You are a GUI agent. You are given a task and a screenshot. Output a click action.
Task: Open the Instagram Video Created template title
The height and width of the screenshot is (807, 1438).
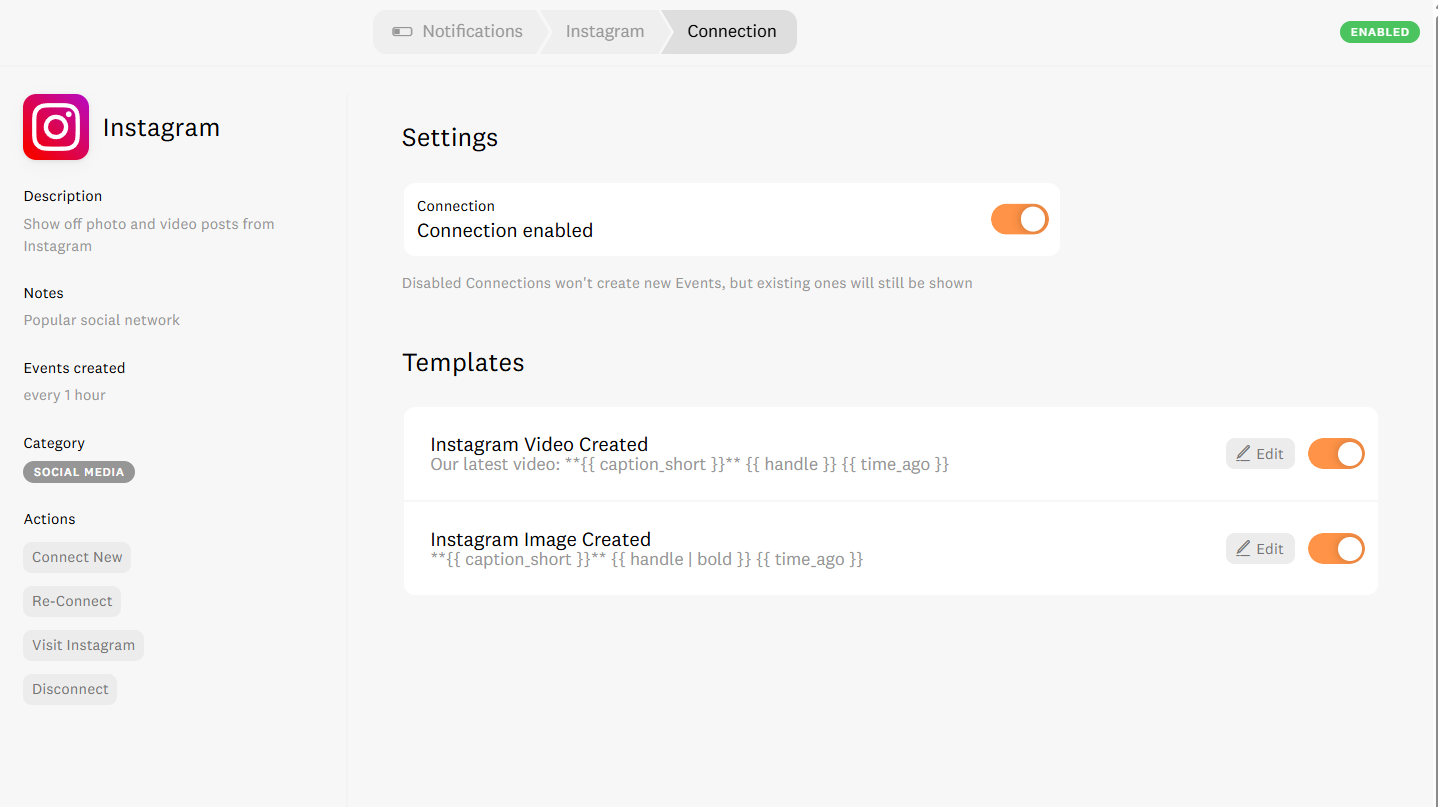point(539,444)
